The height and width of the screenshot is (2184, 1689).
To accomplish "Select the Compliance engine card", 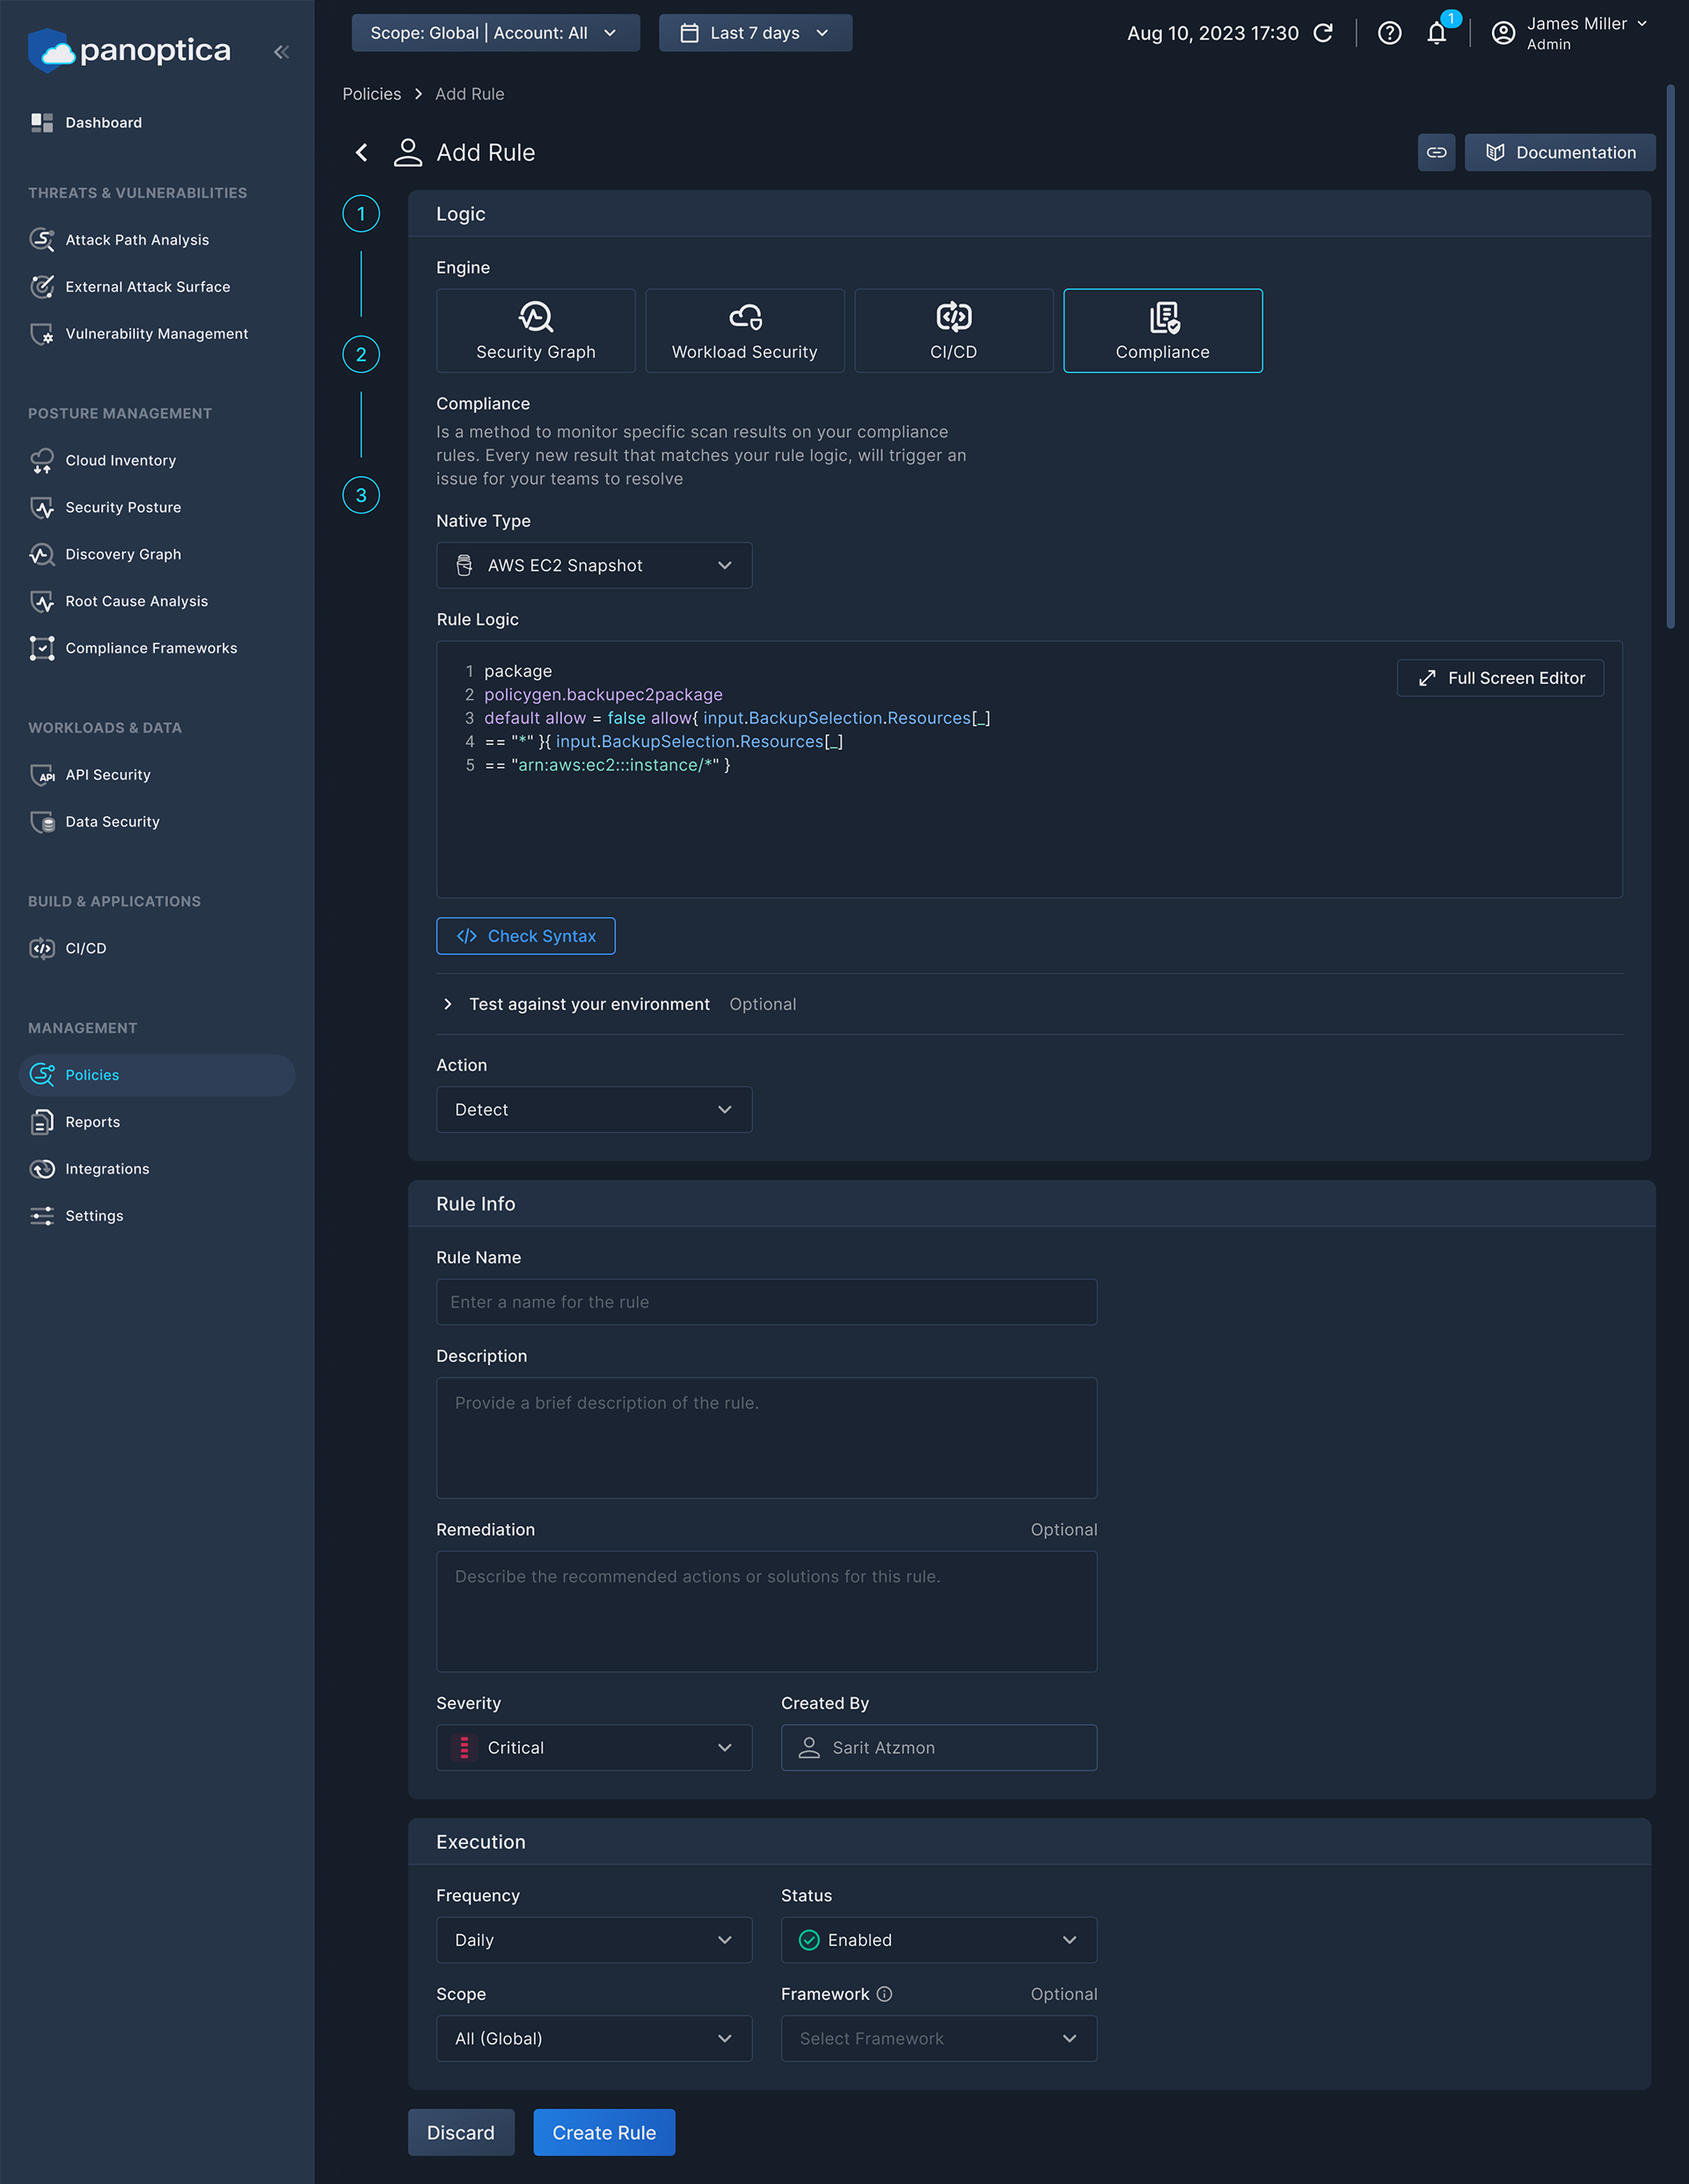I will coord(1163,331).
